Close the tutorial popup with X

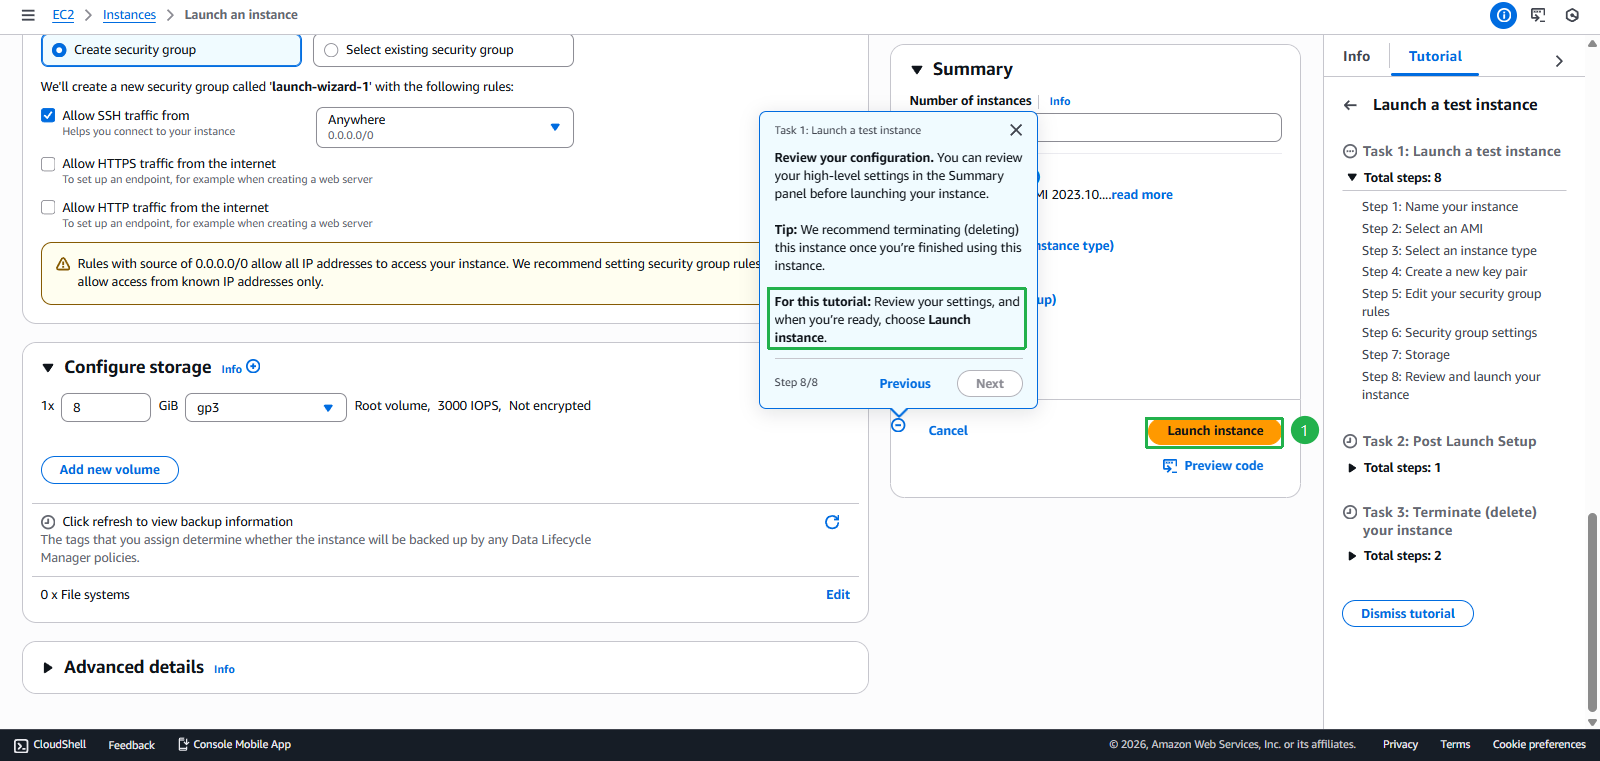point(1015,130)
